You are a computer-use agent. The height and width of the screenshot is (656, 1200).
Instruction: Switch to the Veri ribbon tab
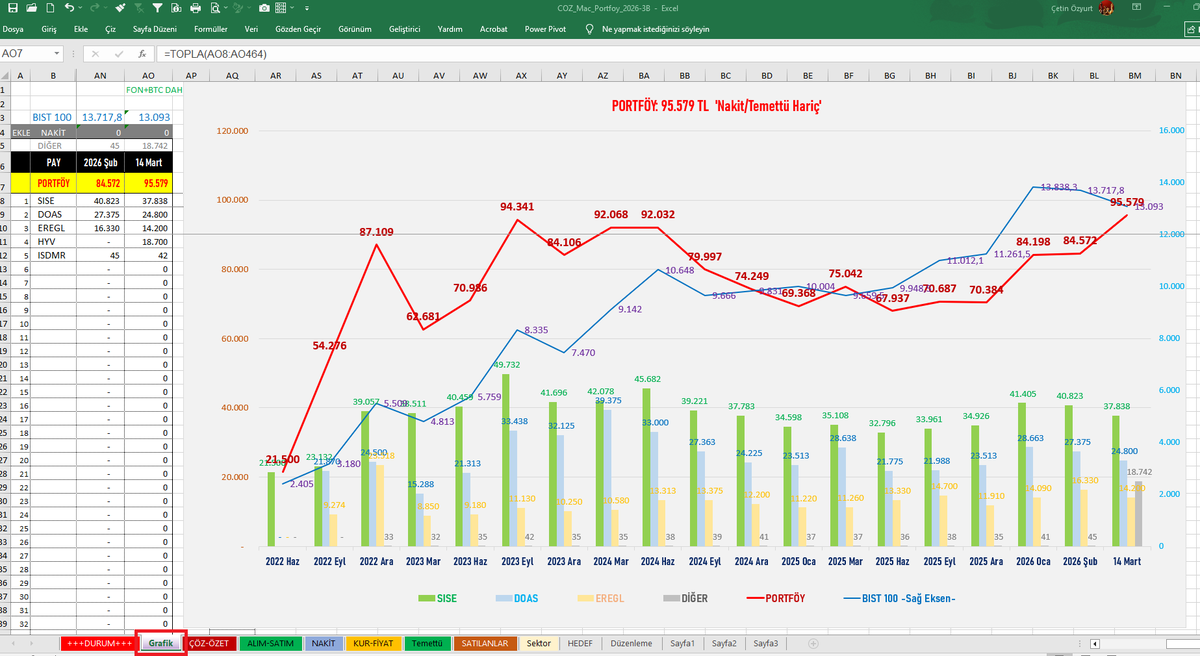coord(251,30)
